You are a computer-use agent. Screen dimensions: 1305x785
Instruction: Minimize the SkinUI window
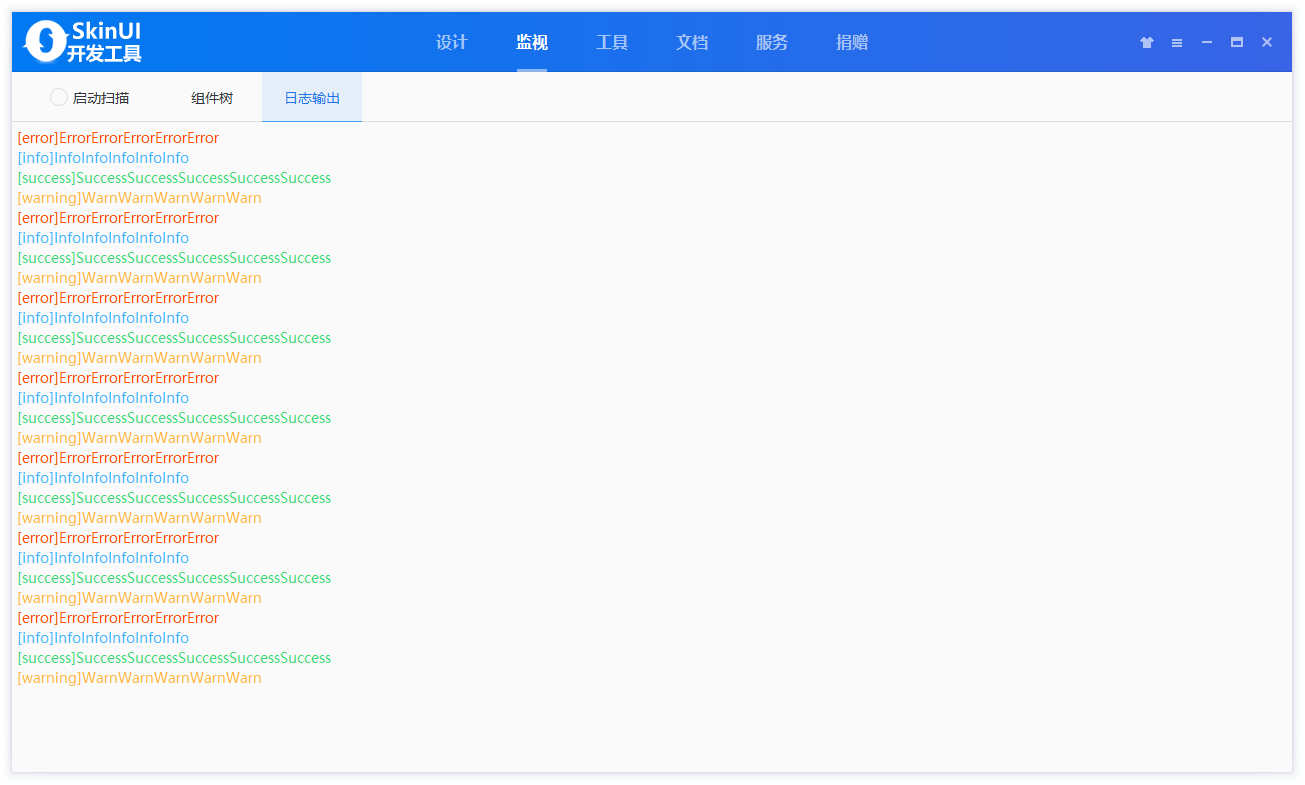pyautogui.click(x=1207, y=42)
